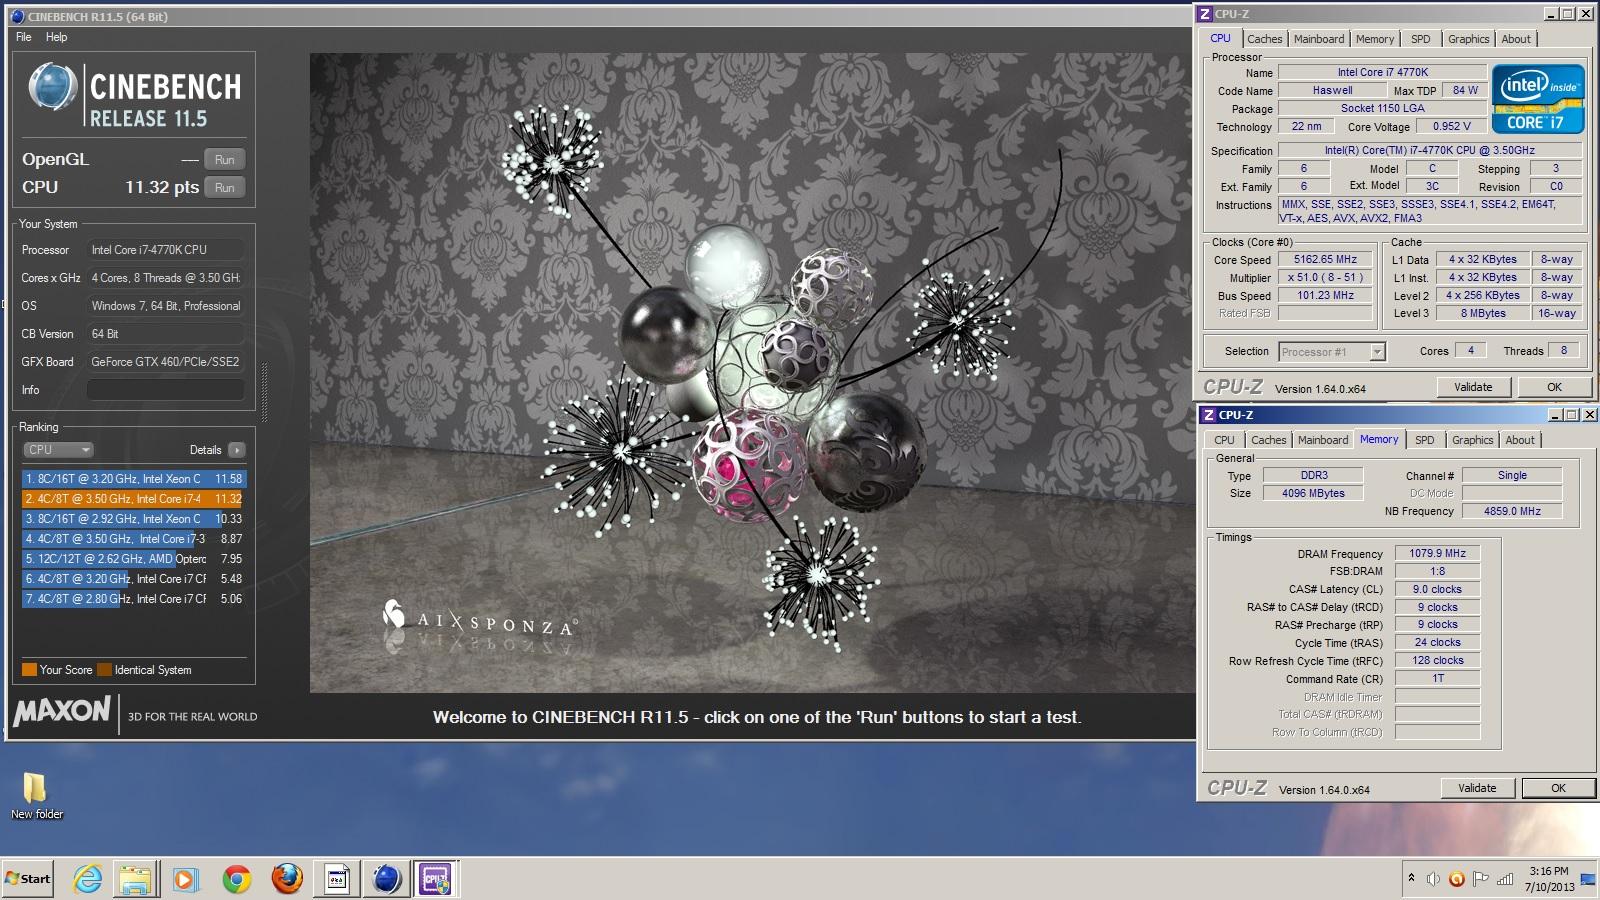Viewport: 1600px width, 900px height.
Task: Open Mozilla Firefox from the taskbar
Action: [287, 879]
